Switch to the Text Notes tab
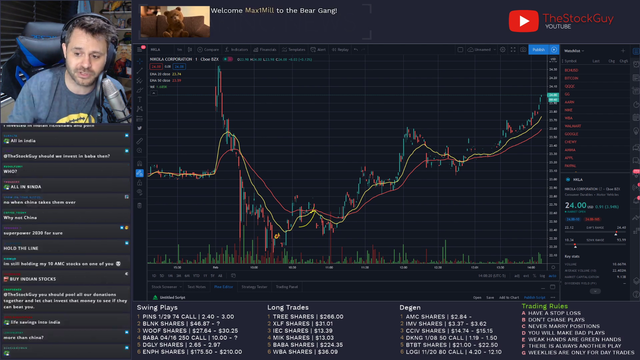 (x=196, y=287)
